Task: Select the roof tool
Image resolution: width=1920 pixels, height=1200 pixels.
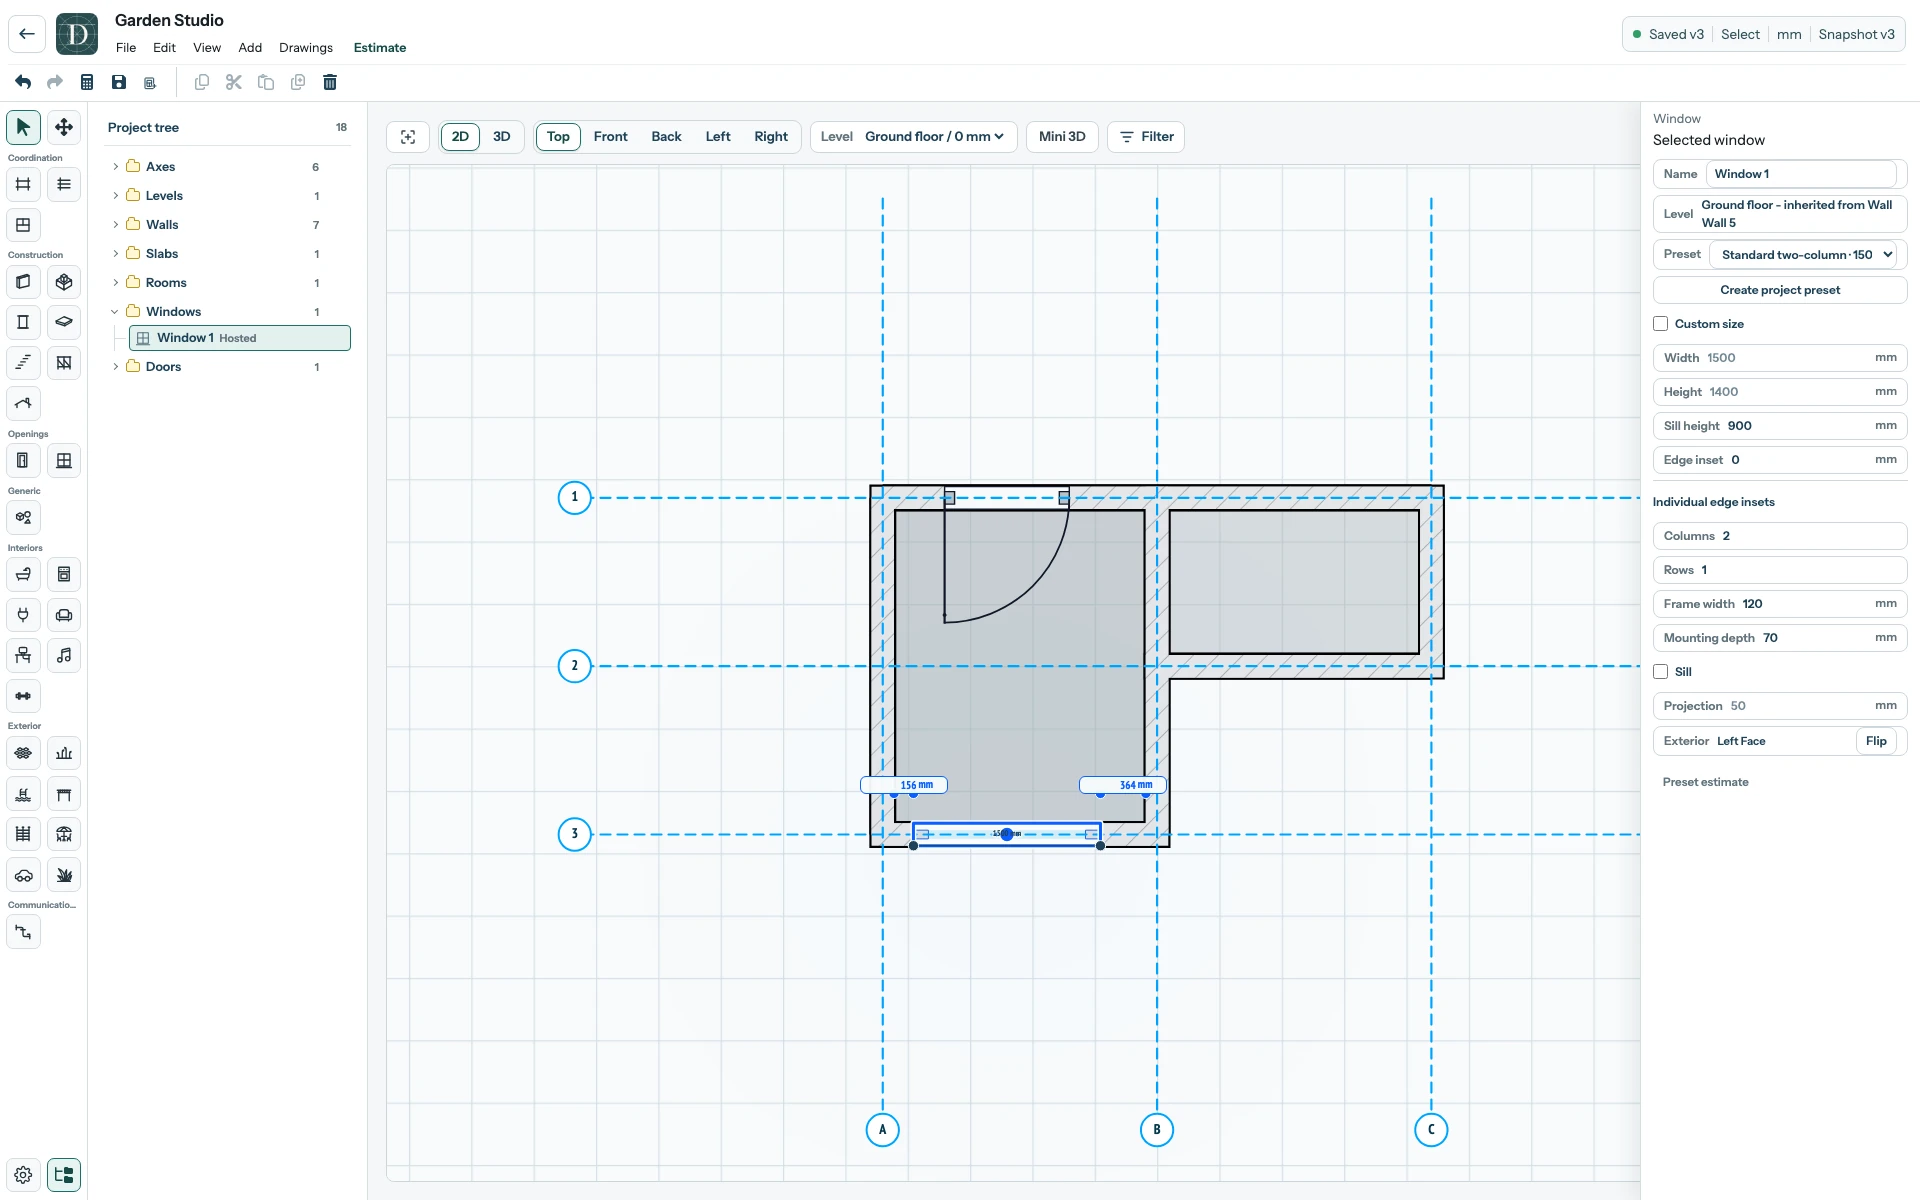Action: [x=23, y=404]
